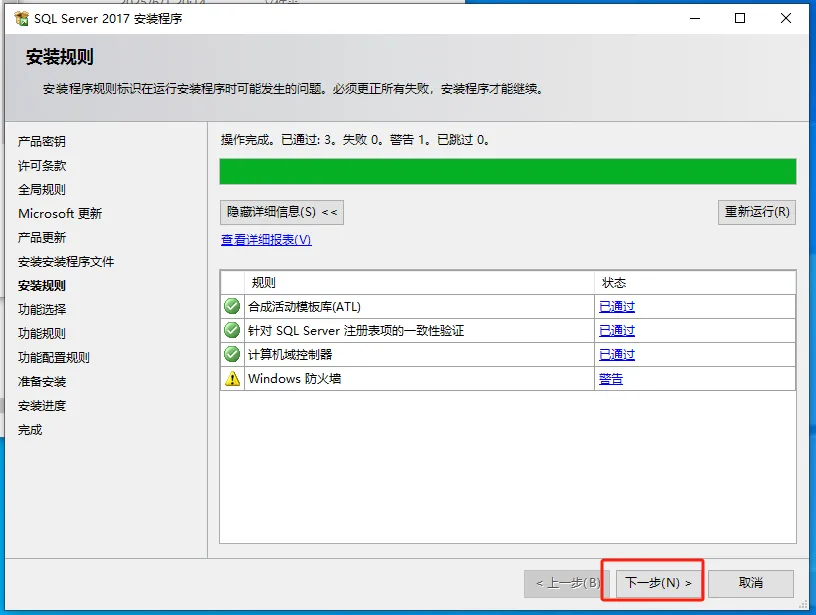Click the SQL Server installer title bar icon

[22, 19]
